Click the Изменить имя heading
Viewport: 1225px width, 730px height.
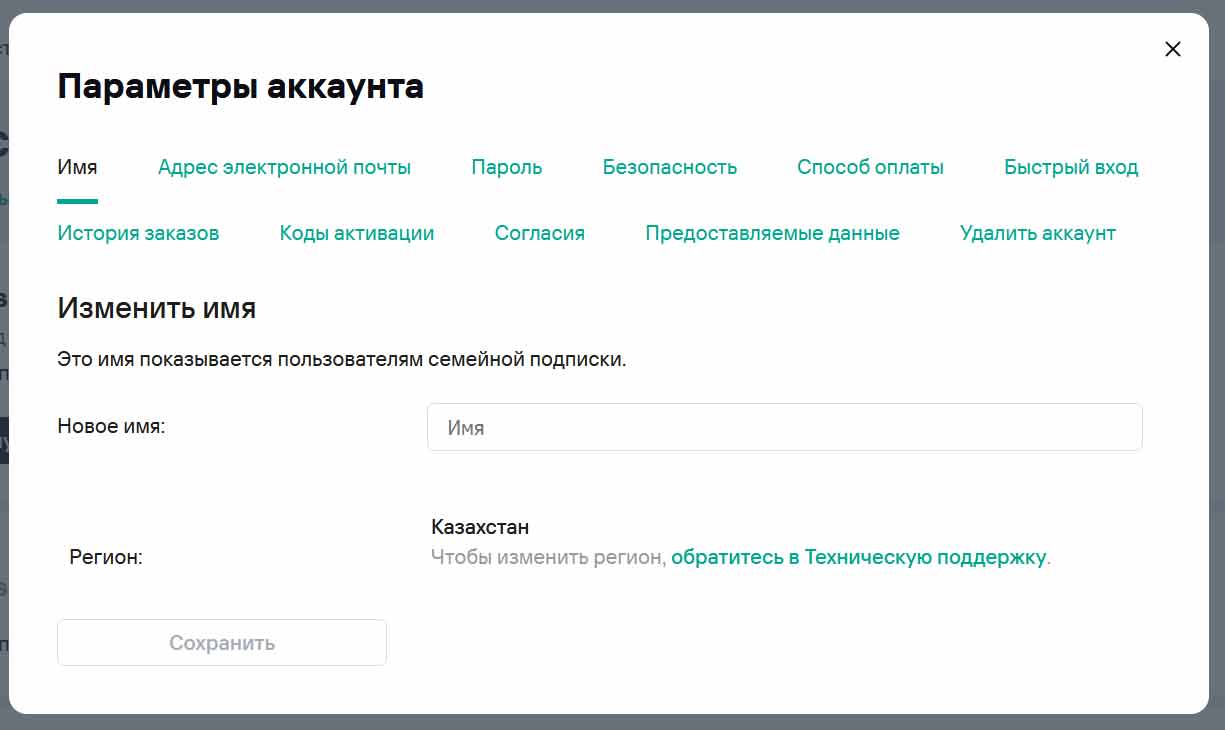pos(157,308)
